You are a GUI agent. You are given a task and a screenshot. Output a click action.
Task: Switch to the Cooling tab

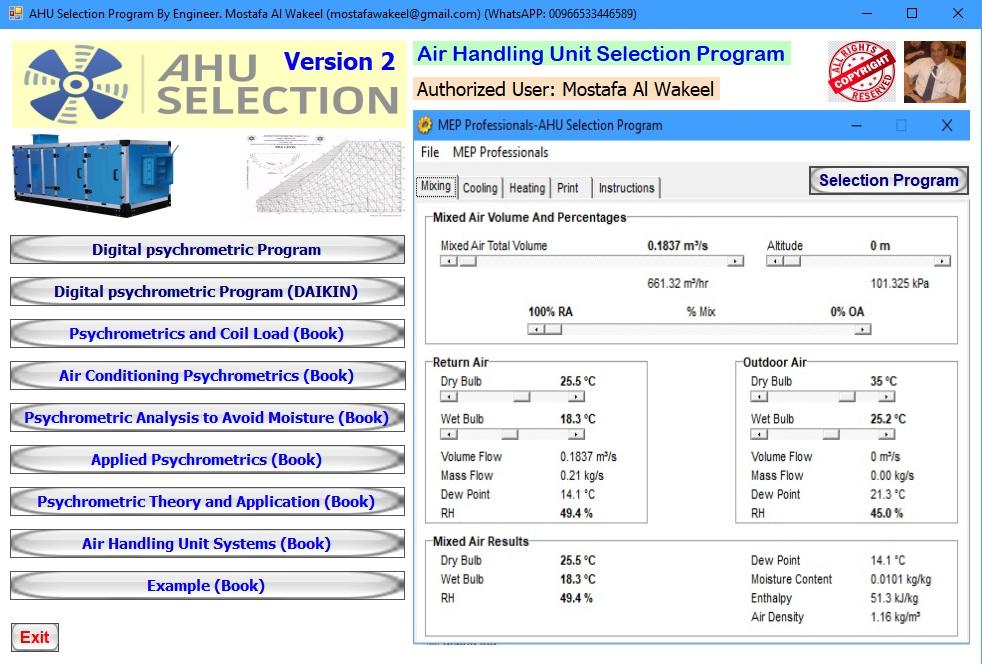479,188
